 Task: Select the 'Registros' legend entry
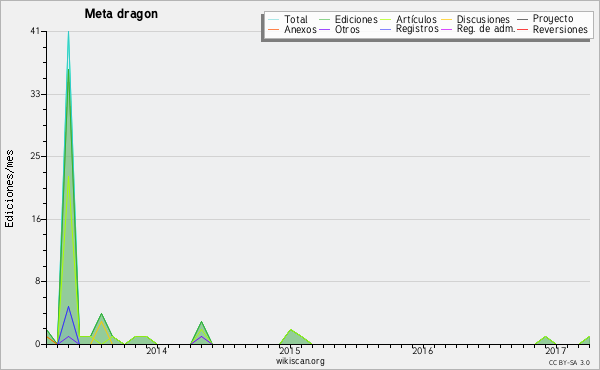coord(417,29)
